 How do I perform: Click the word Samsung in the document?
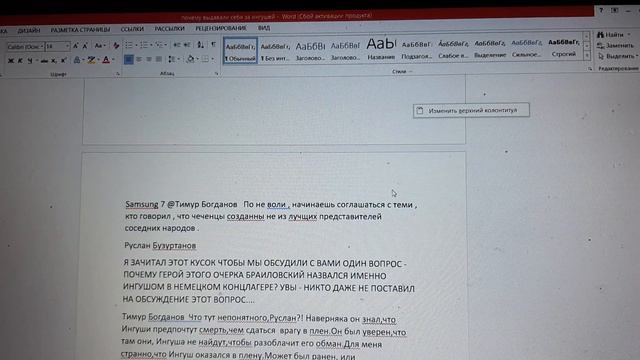coord(142,204)
